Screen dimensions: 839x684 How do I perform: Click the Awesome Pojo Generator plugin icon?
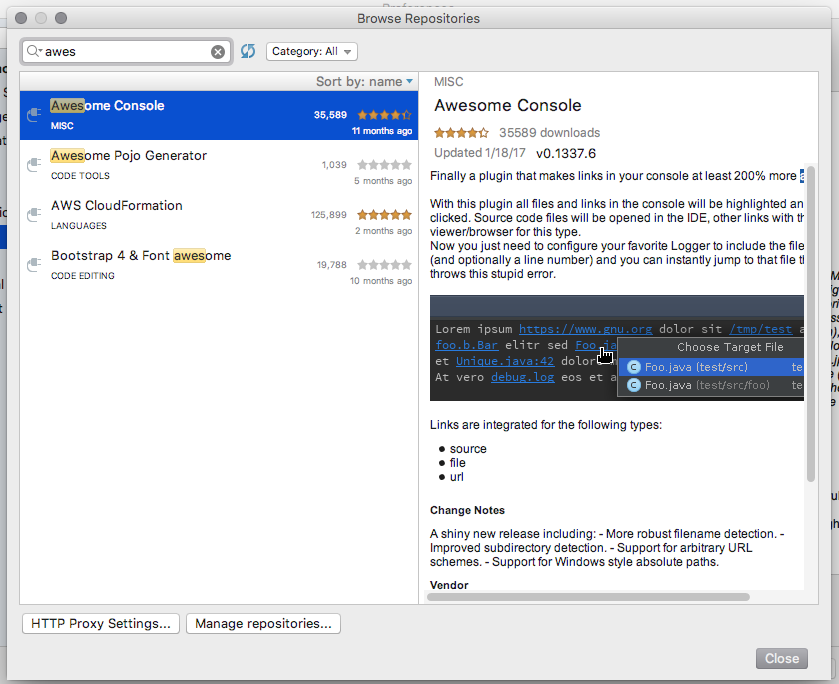tap(34, 164)
